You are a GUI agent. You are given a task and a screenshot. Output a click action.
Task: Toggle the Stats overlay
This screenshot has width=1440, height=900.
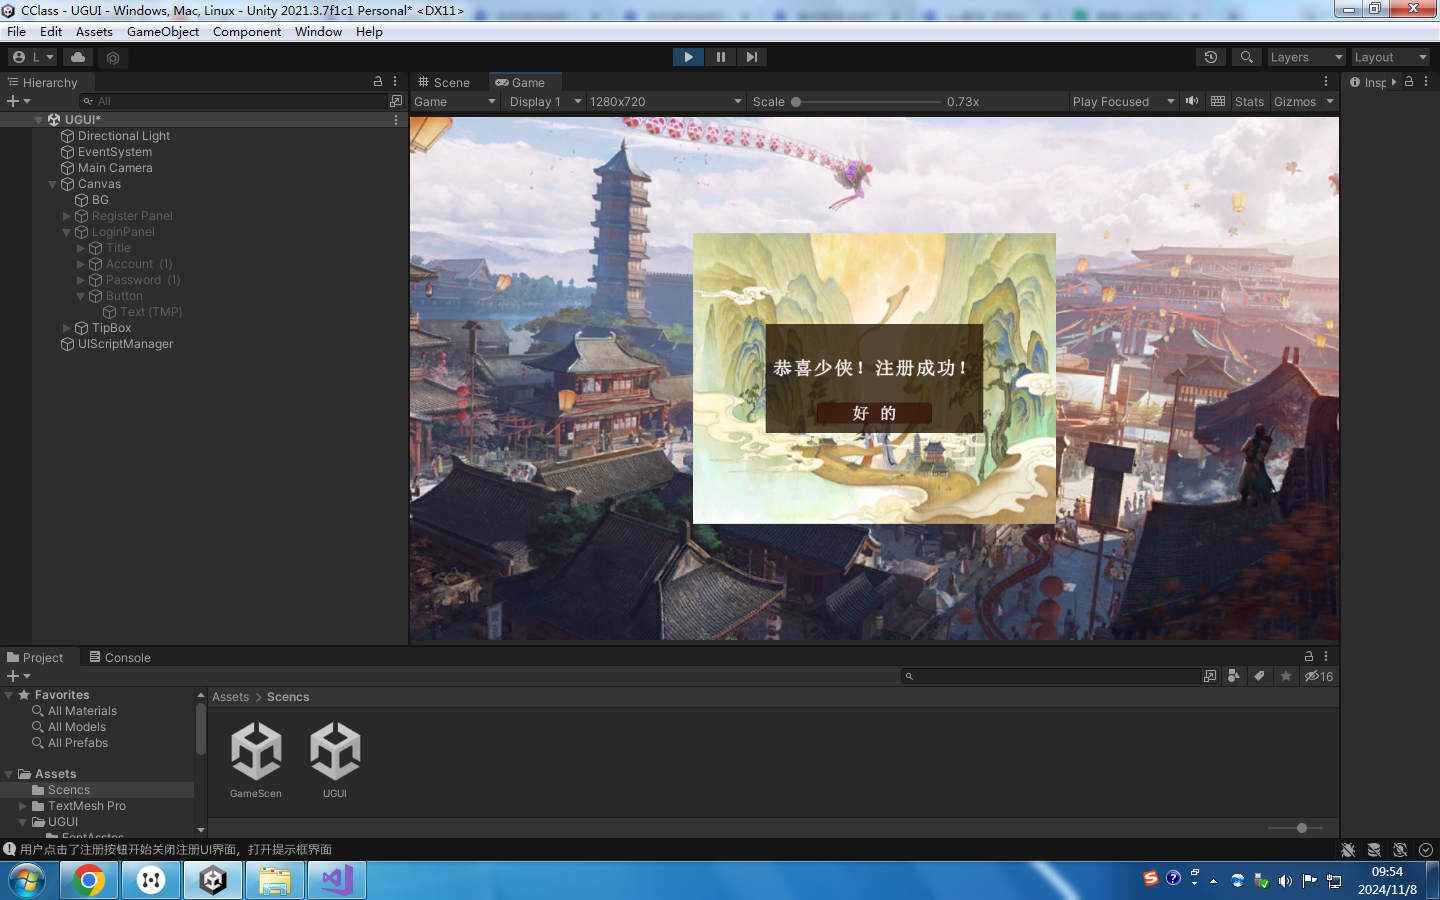pos(1249,101)
